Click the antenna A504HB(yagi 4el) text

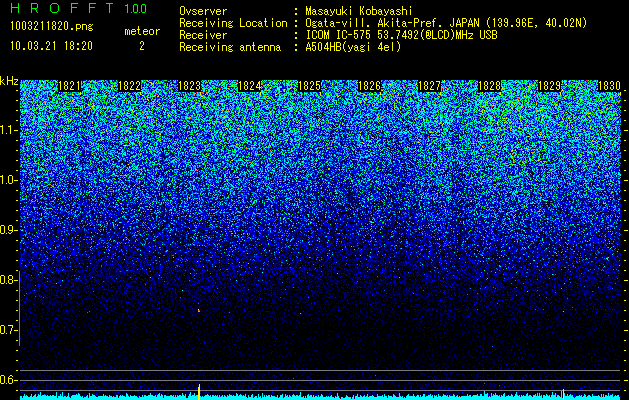point(353,47)
